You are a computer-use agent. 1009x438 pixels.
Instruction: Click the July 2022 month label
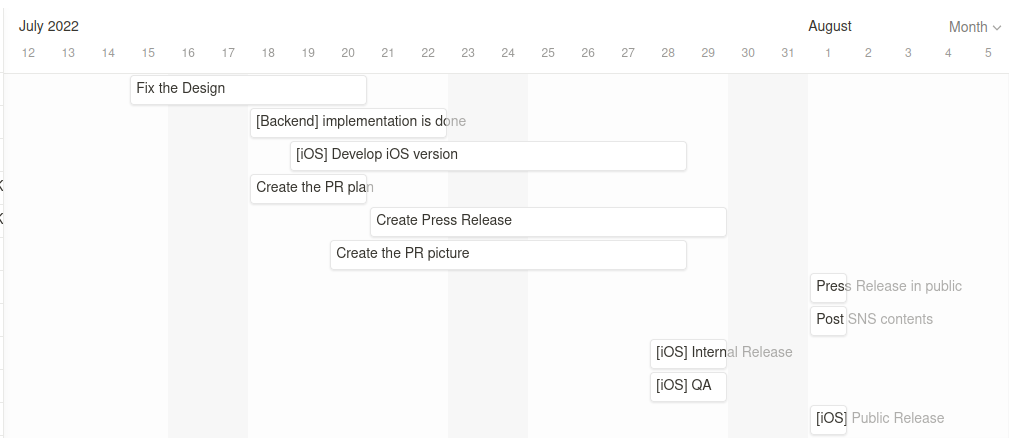49,26
